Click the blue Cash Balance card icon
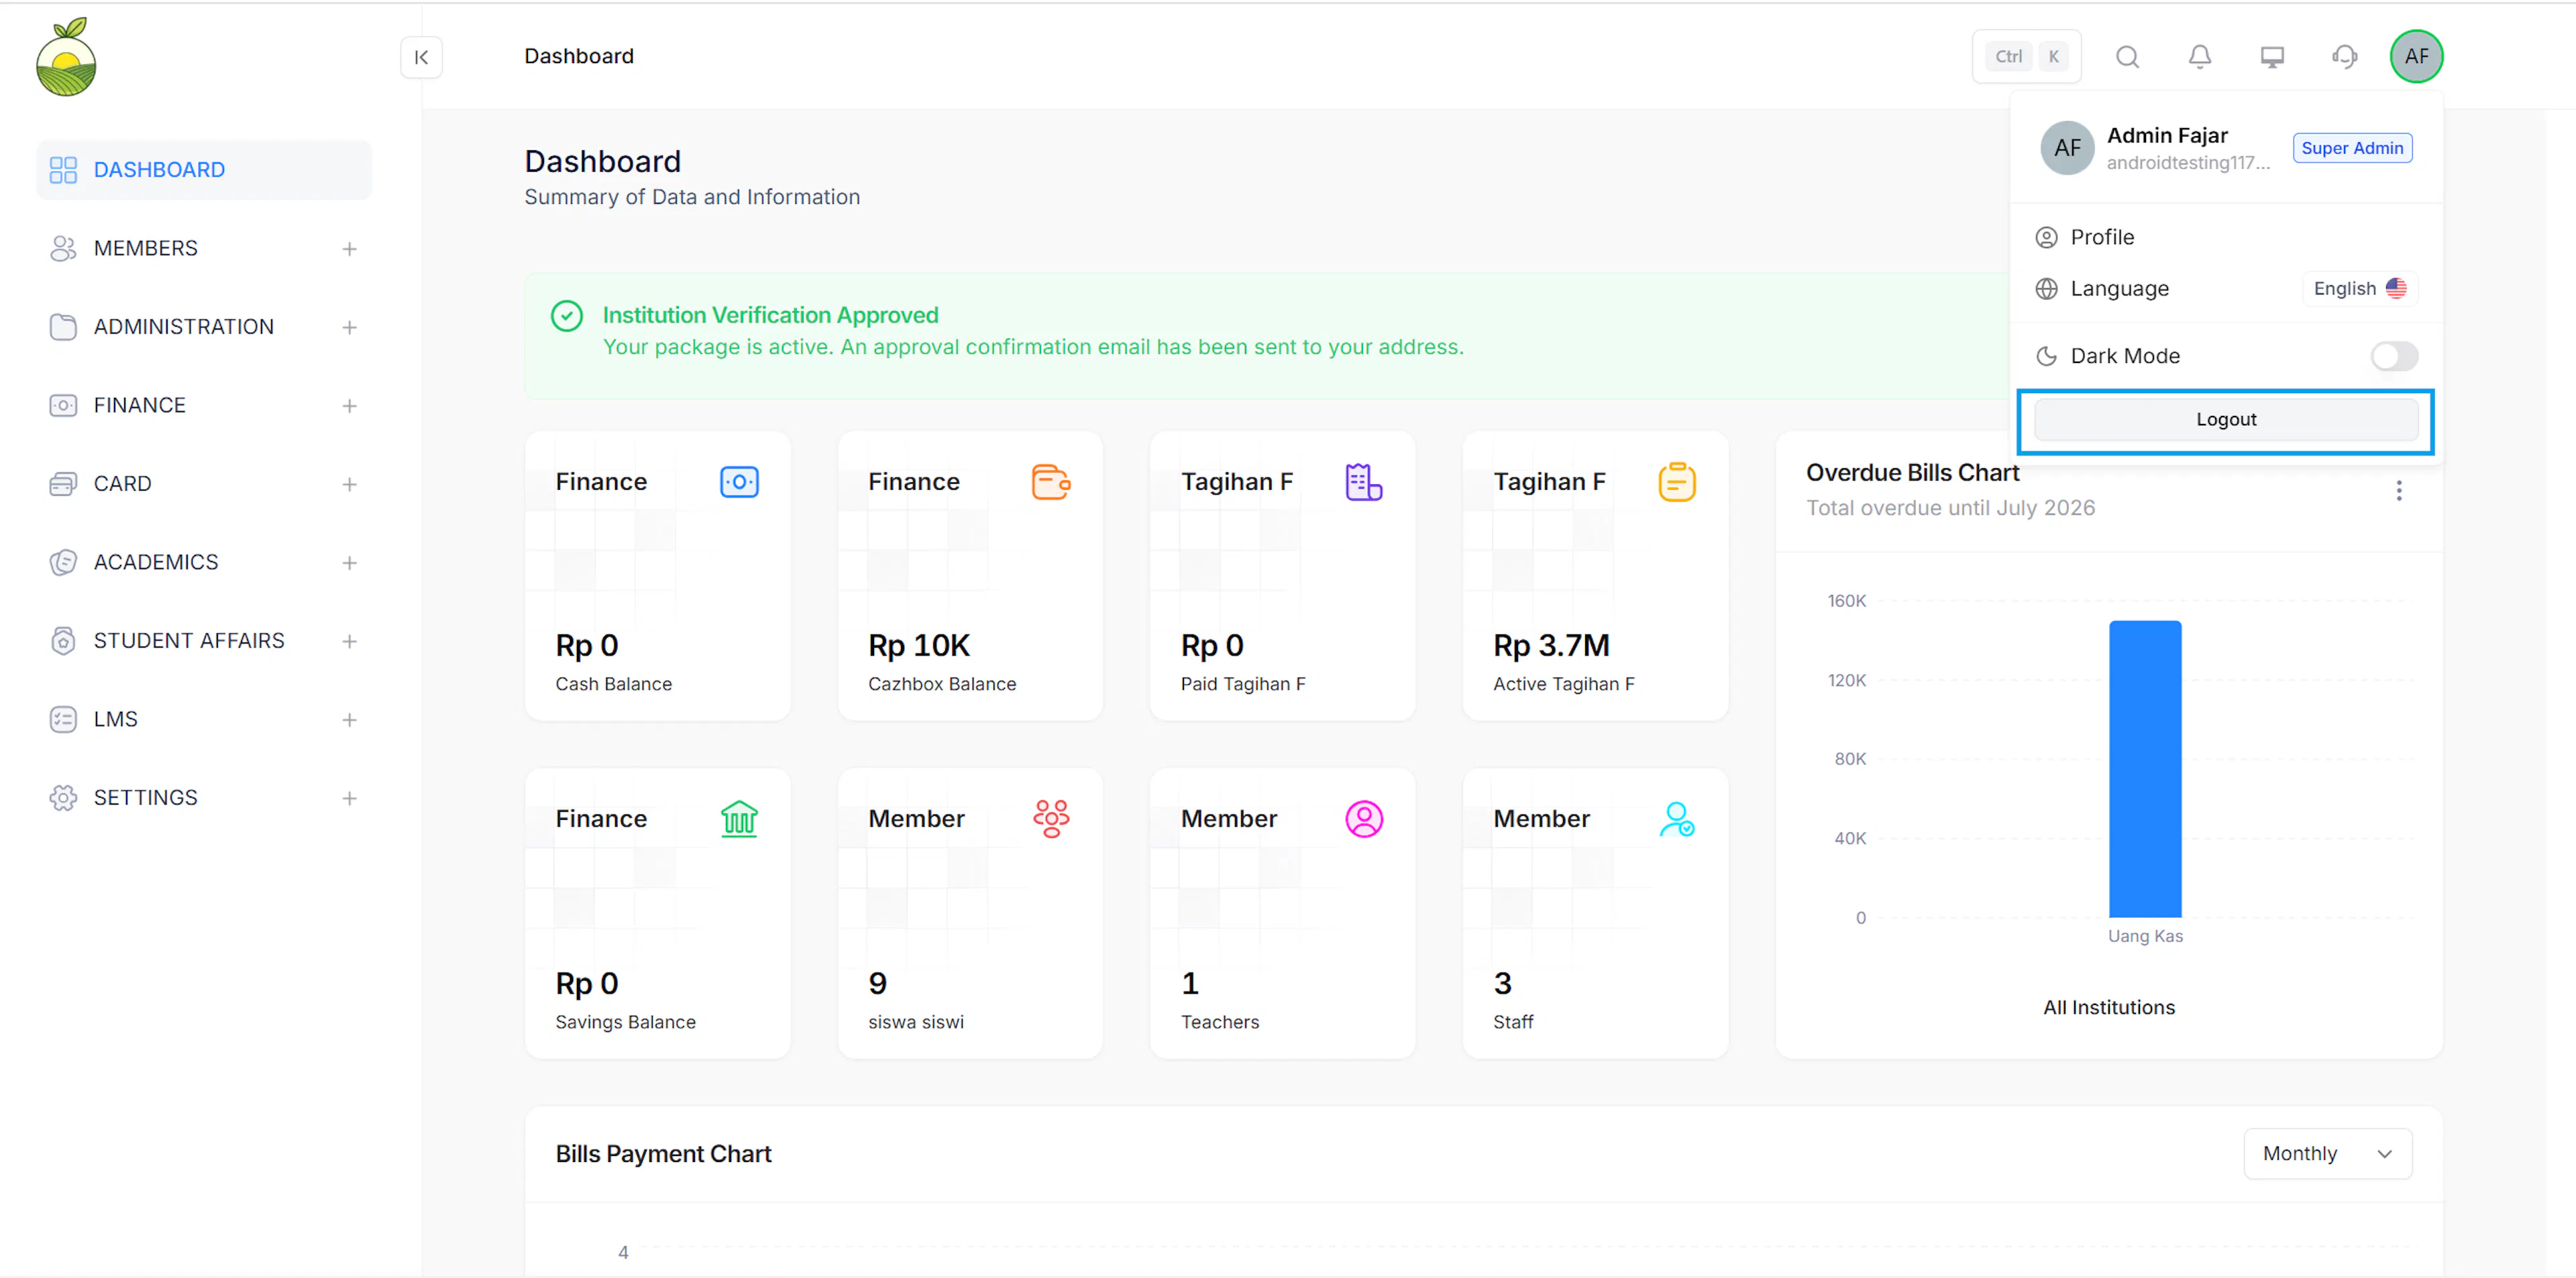Viewport: 2576px width, 1278px height. click(739, 482)
